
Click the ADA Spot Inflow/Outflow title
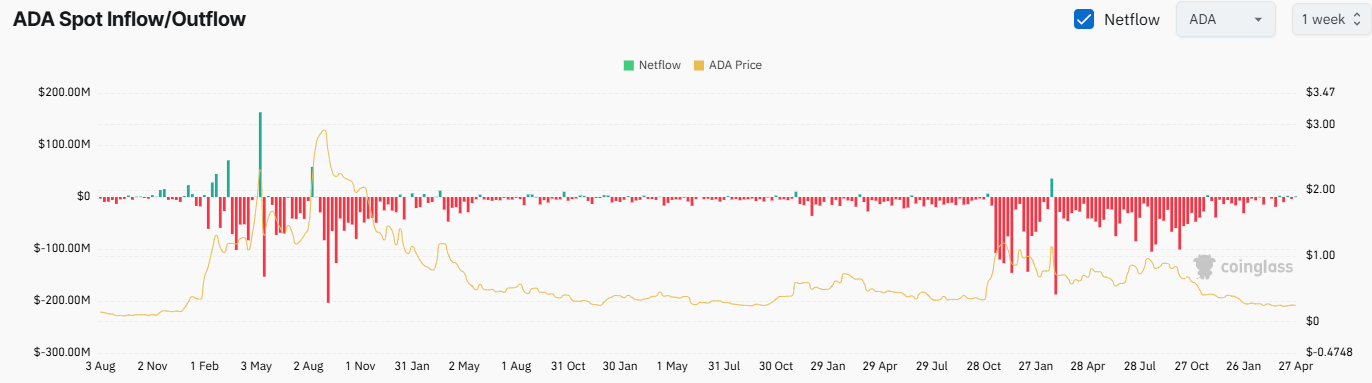129,19
